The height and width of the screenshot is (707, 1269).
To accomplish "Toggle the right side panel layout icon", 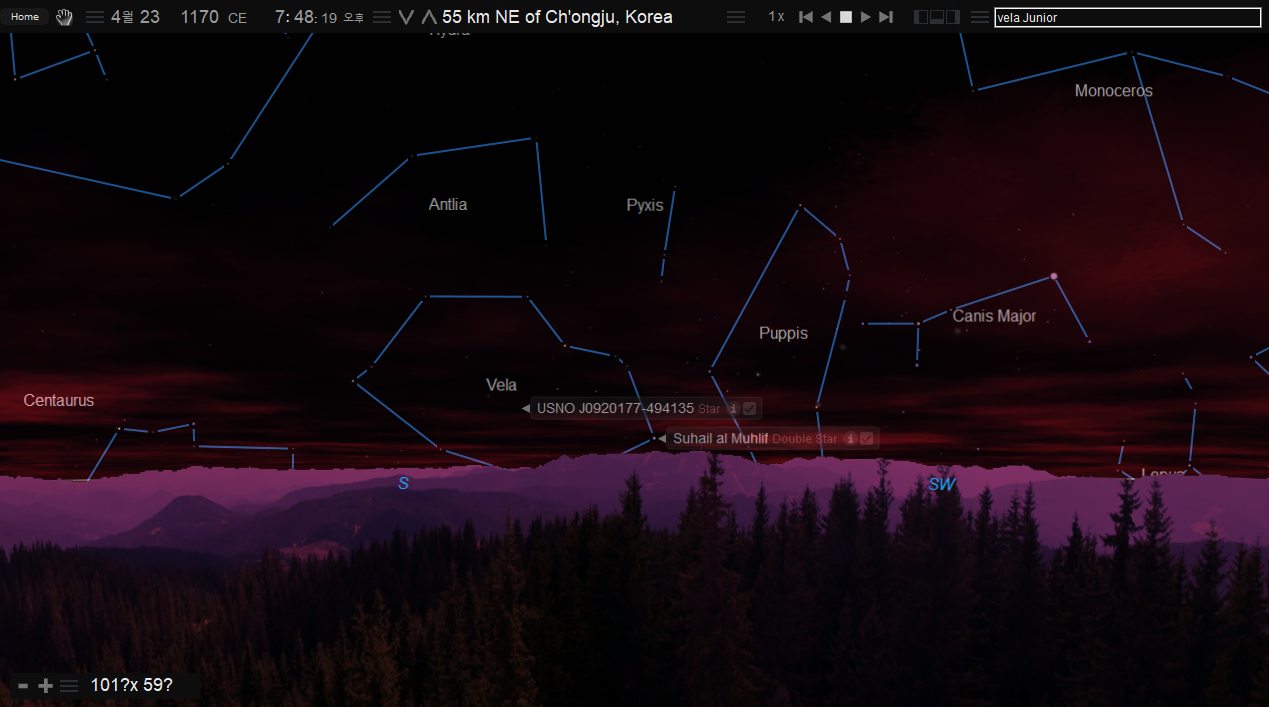I will 953,17.
